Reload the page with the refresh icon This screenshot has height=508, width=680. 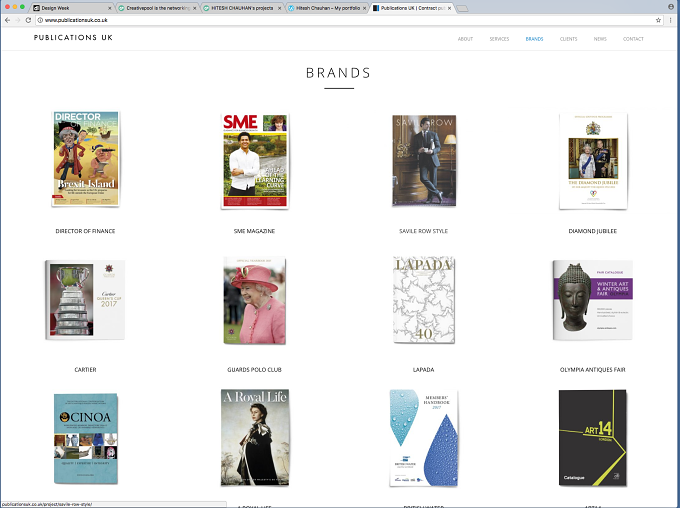(x=28, y=20)
